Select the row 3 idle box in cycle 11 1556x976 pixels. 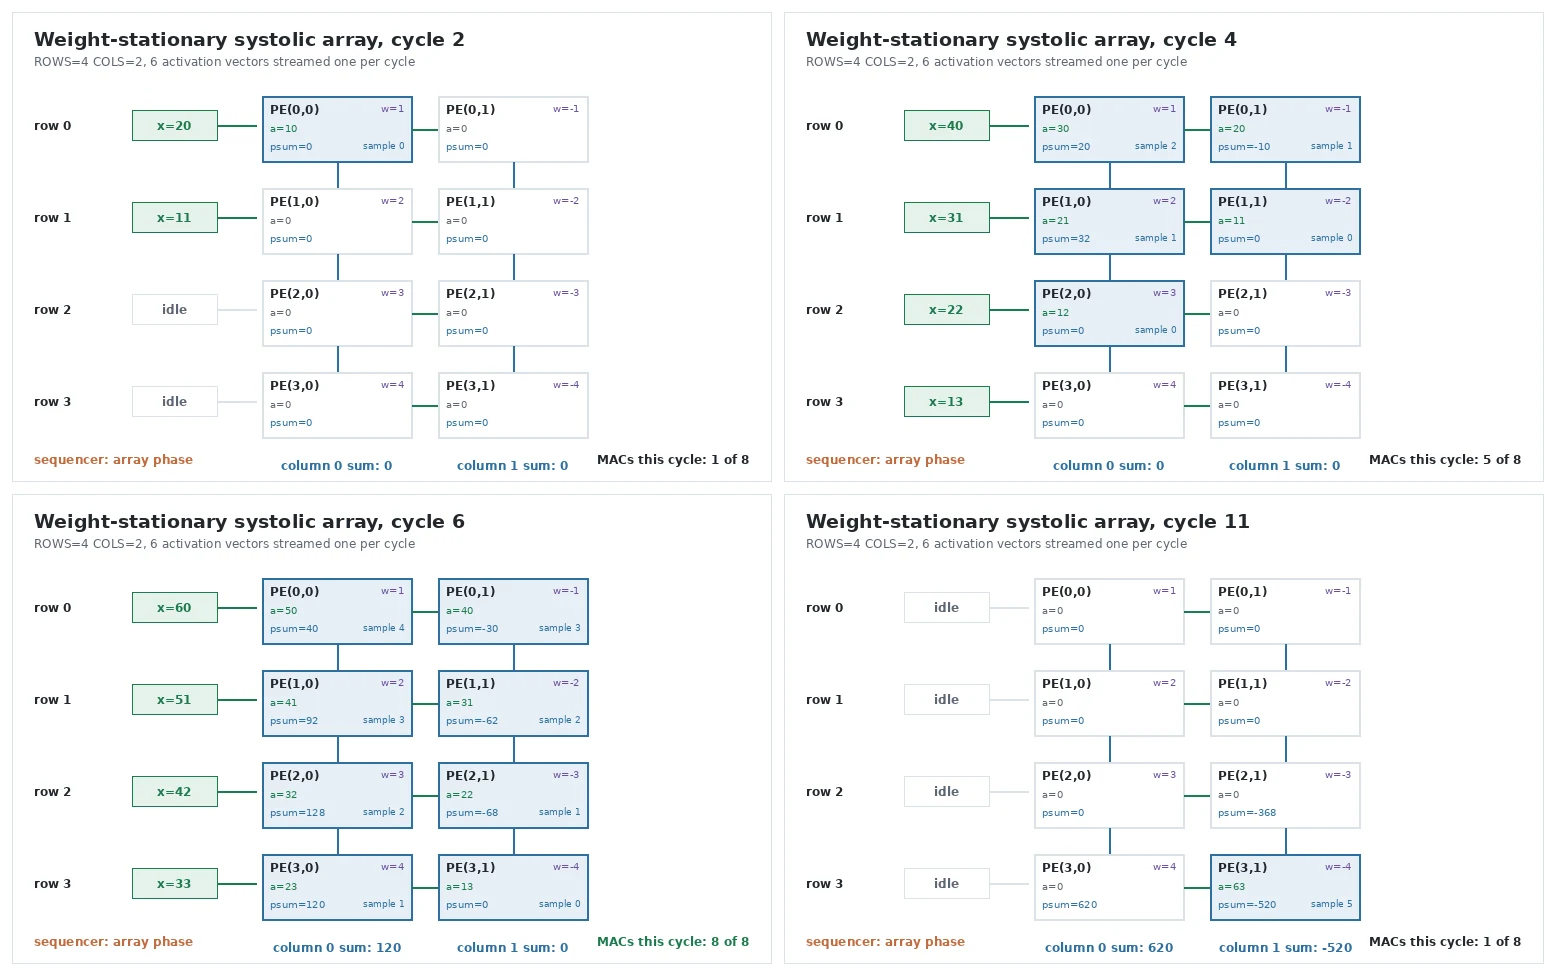[947, 884]
